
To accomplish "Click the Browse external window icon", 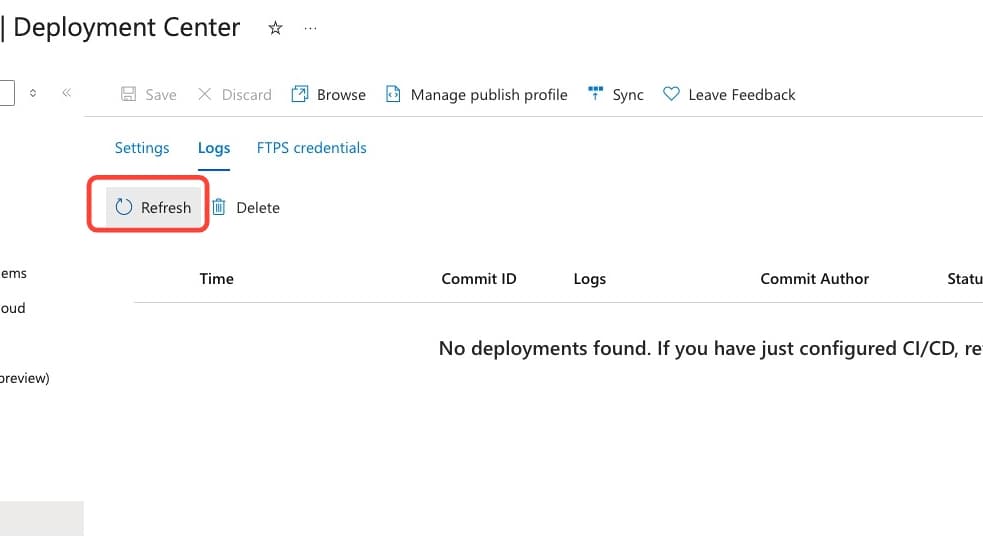I will [300, 94].
